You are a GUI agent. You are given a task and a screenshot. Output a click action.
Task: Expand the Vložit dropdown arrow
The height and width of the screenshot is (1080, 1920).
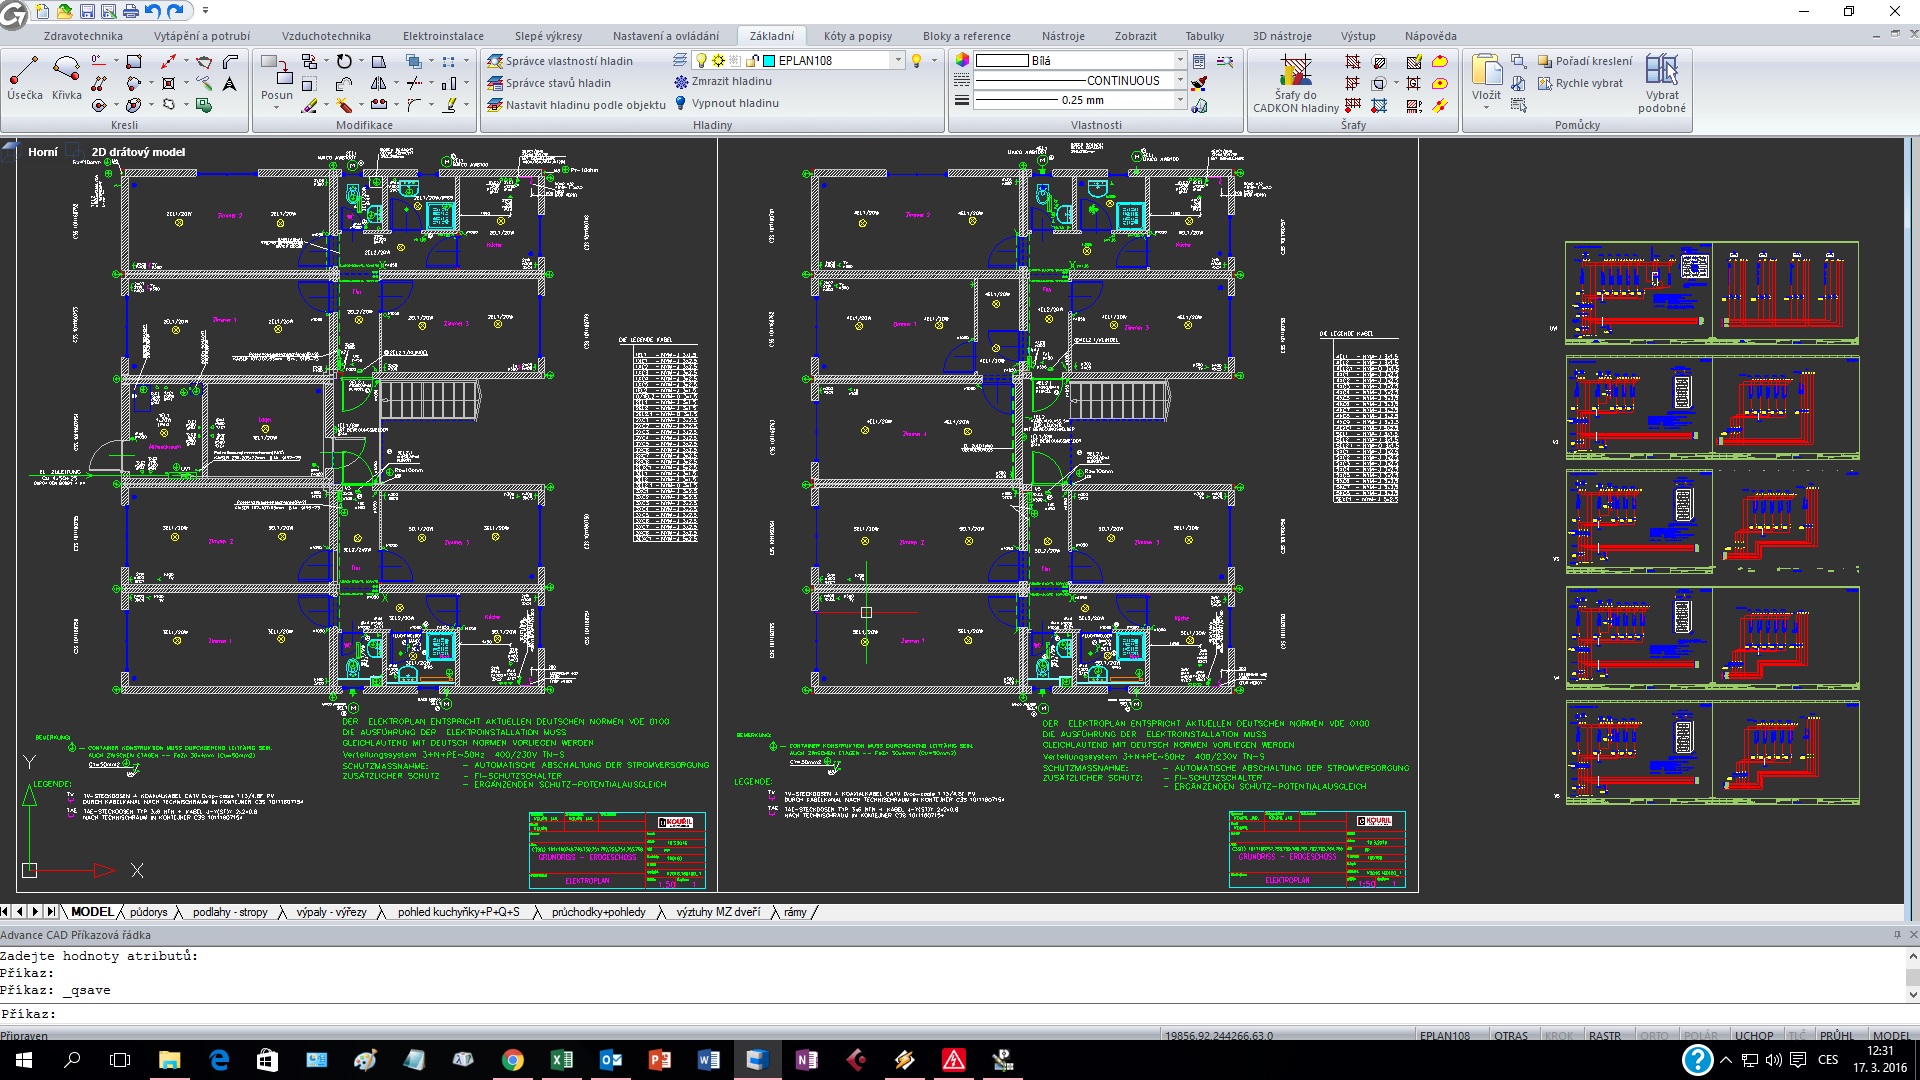[1486, 107]
